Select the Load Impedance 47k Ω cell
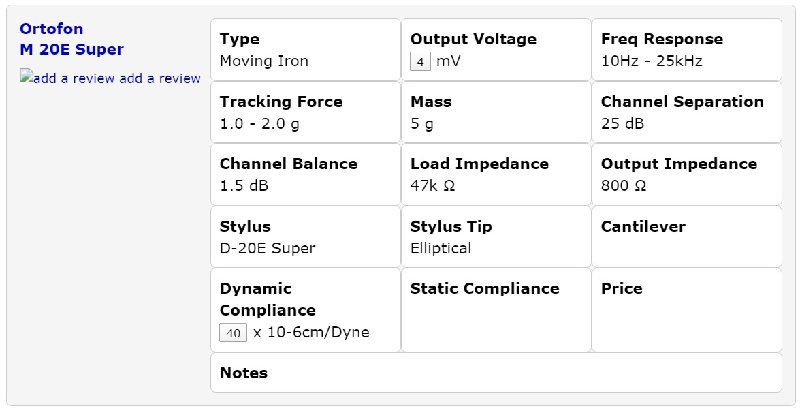The image size is (800, 415). click(x=496, y=175)
